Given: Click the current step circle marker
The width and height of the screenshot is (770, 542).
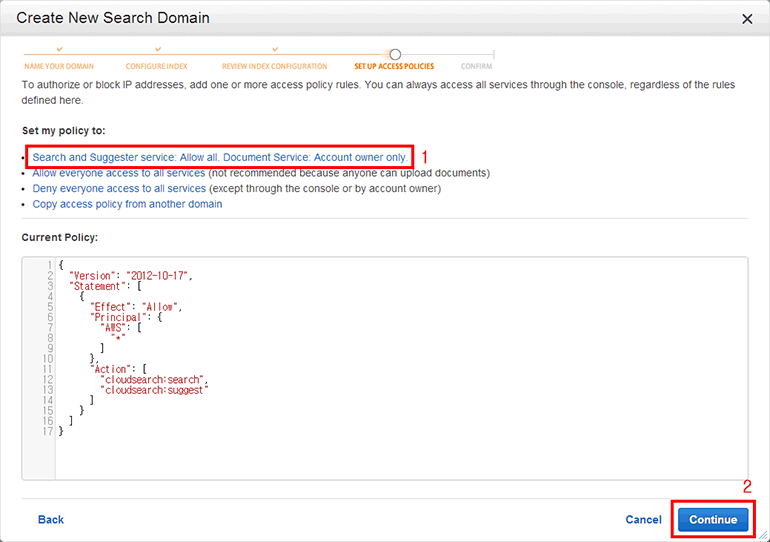Looking at the screenshot, I should 395,54.
